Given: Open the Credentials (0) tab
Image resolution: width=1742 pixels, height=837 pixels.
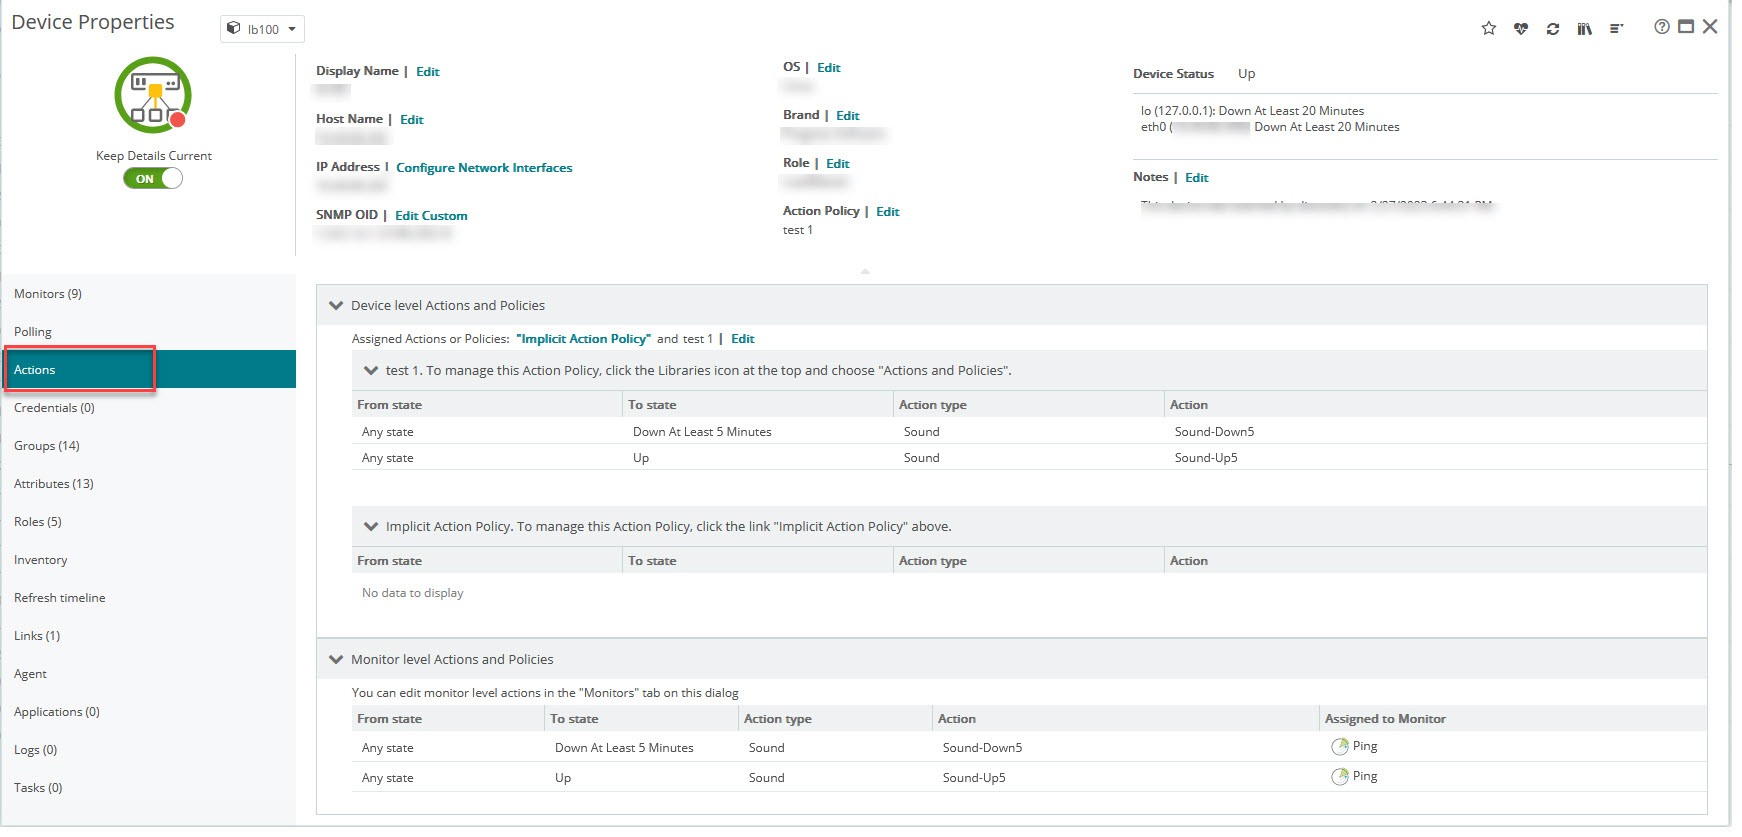Looking at the screenshot, I should pyautogui.click(x=149, y=408).
